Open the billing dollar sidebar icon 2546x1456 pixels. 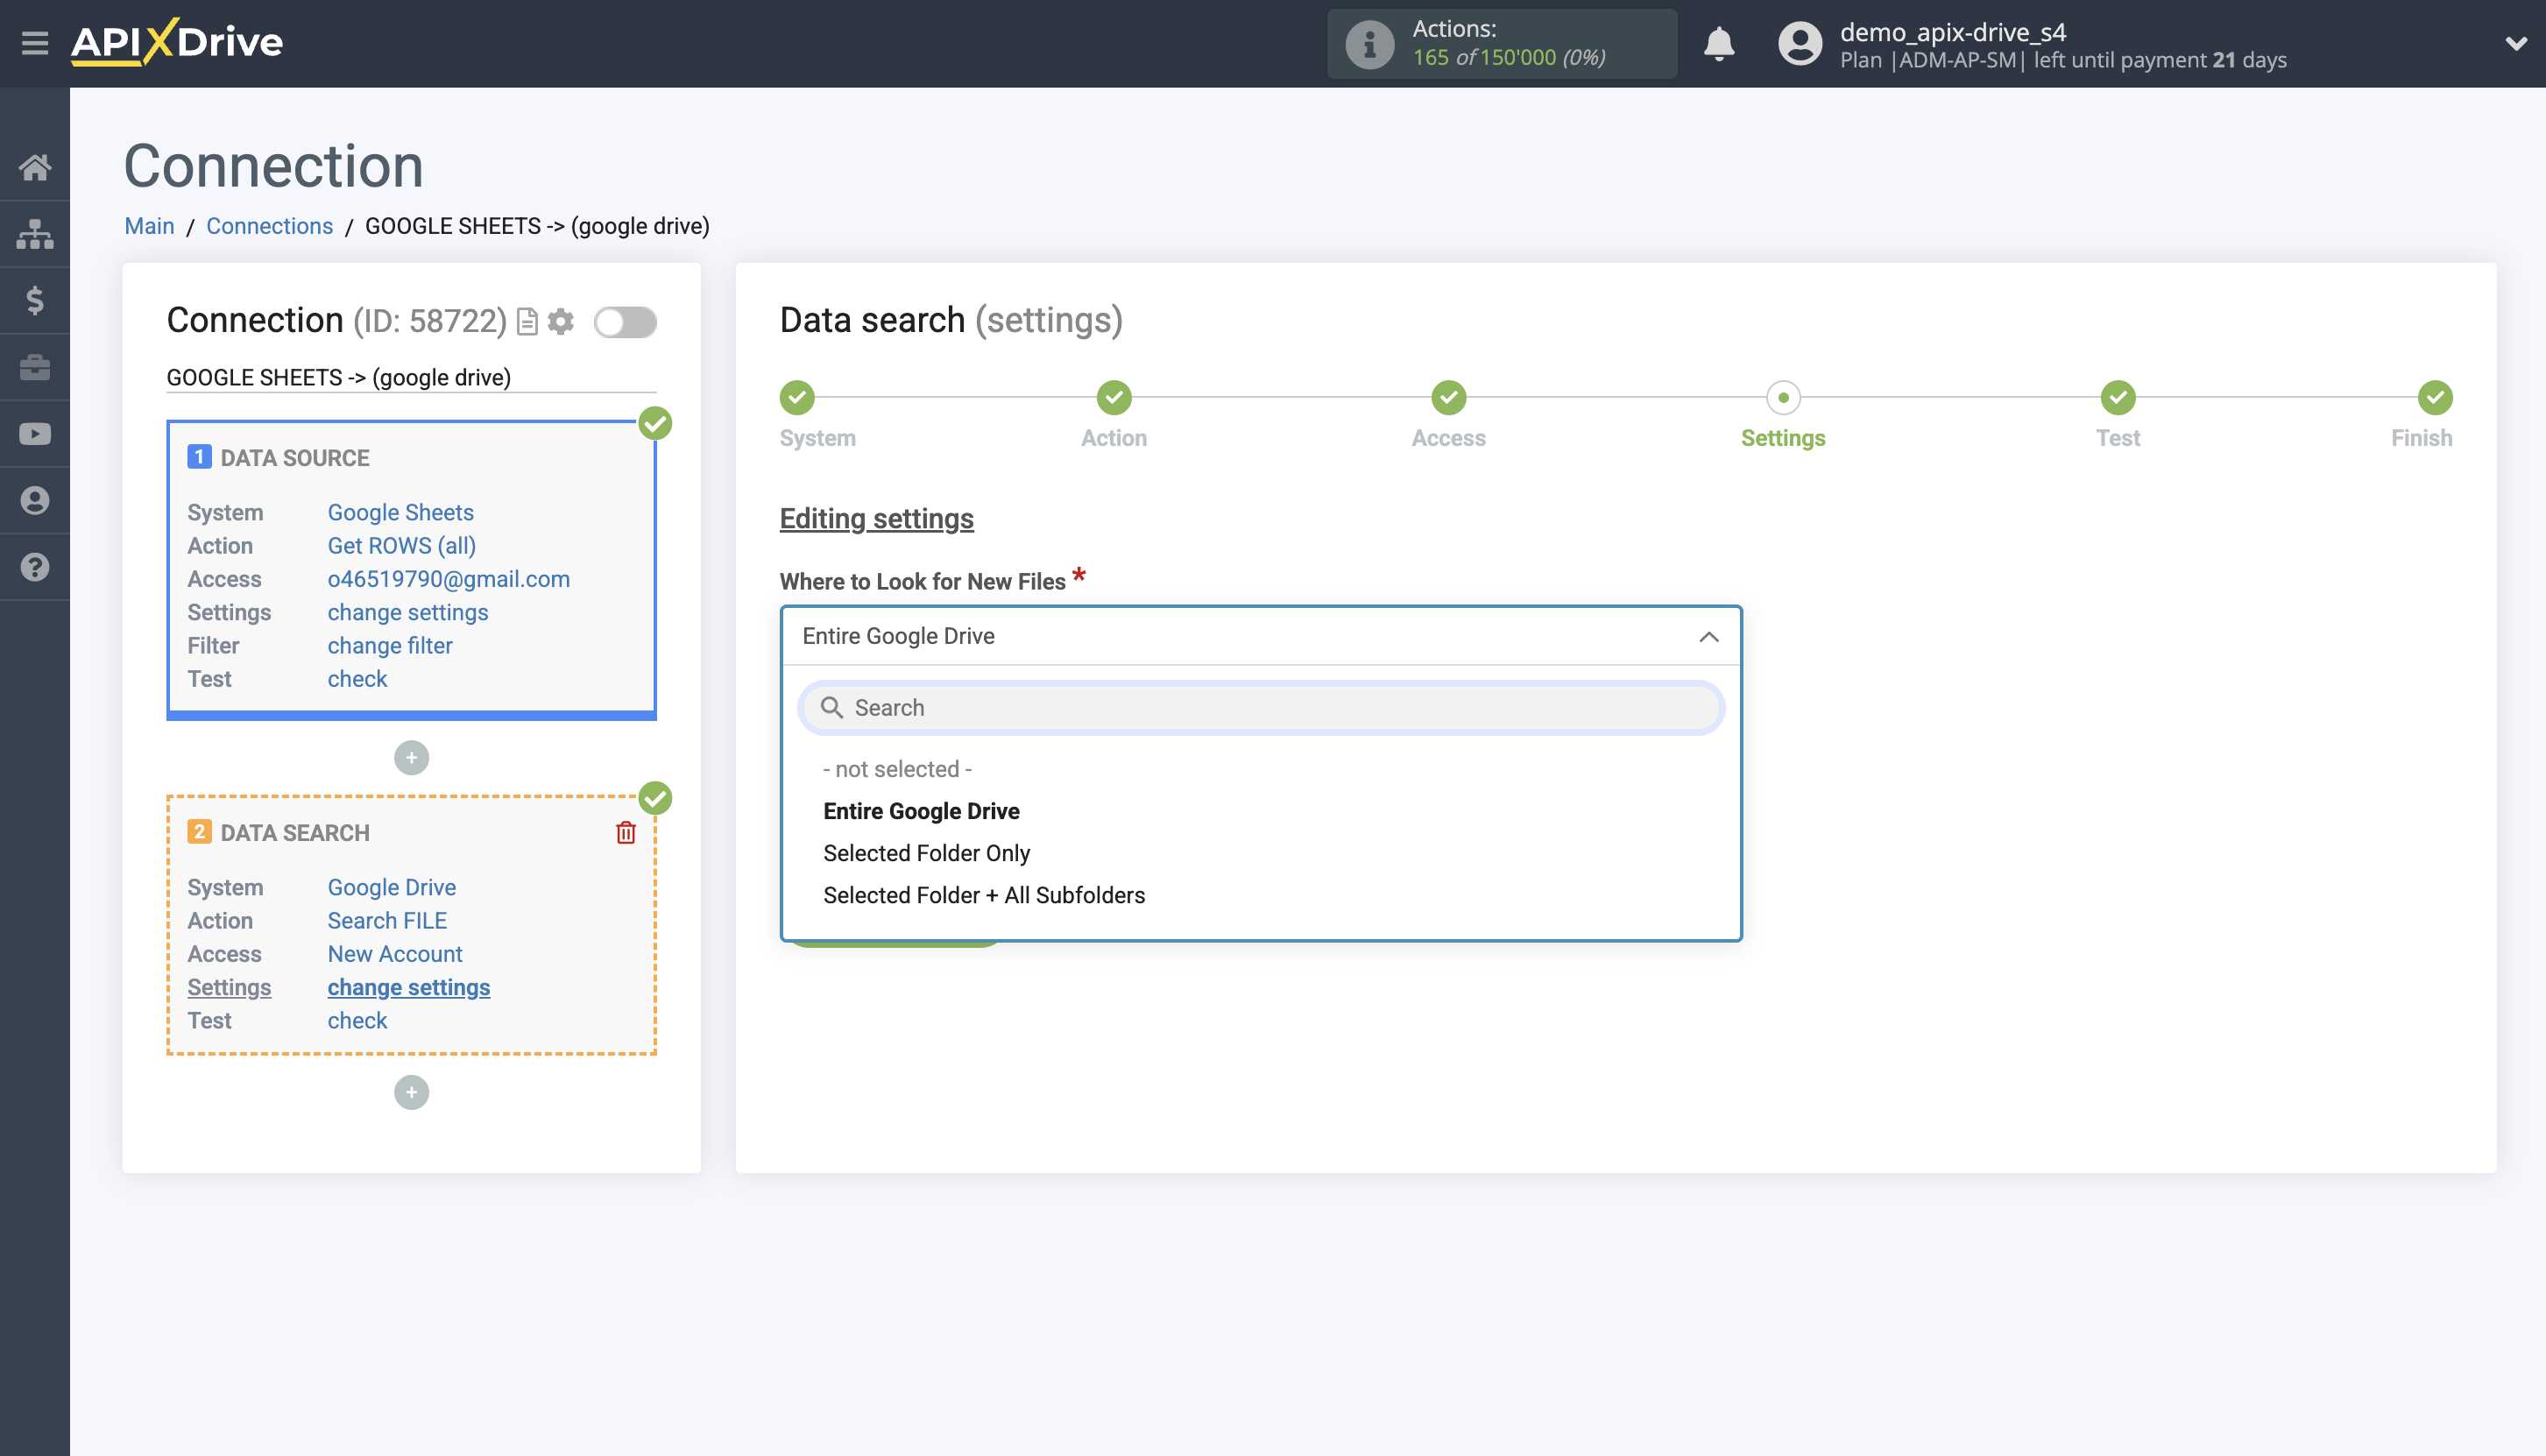[x=35, y=300]
